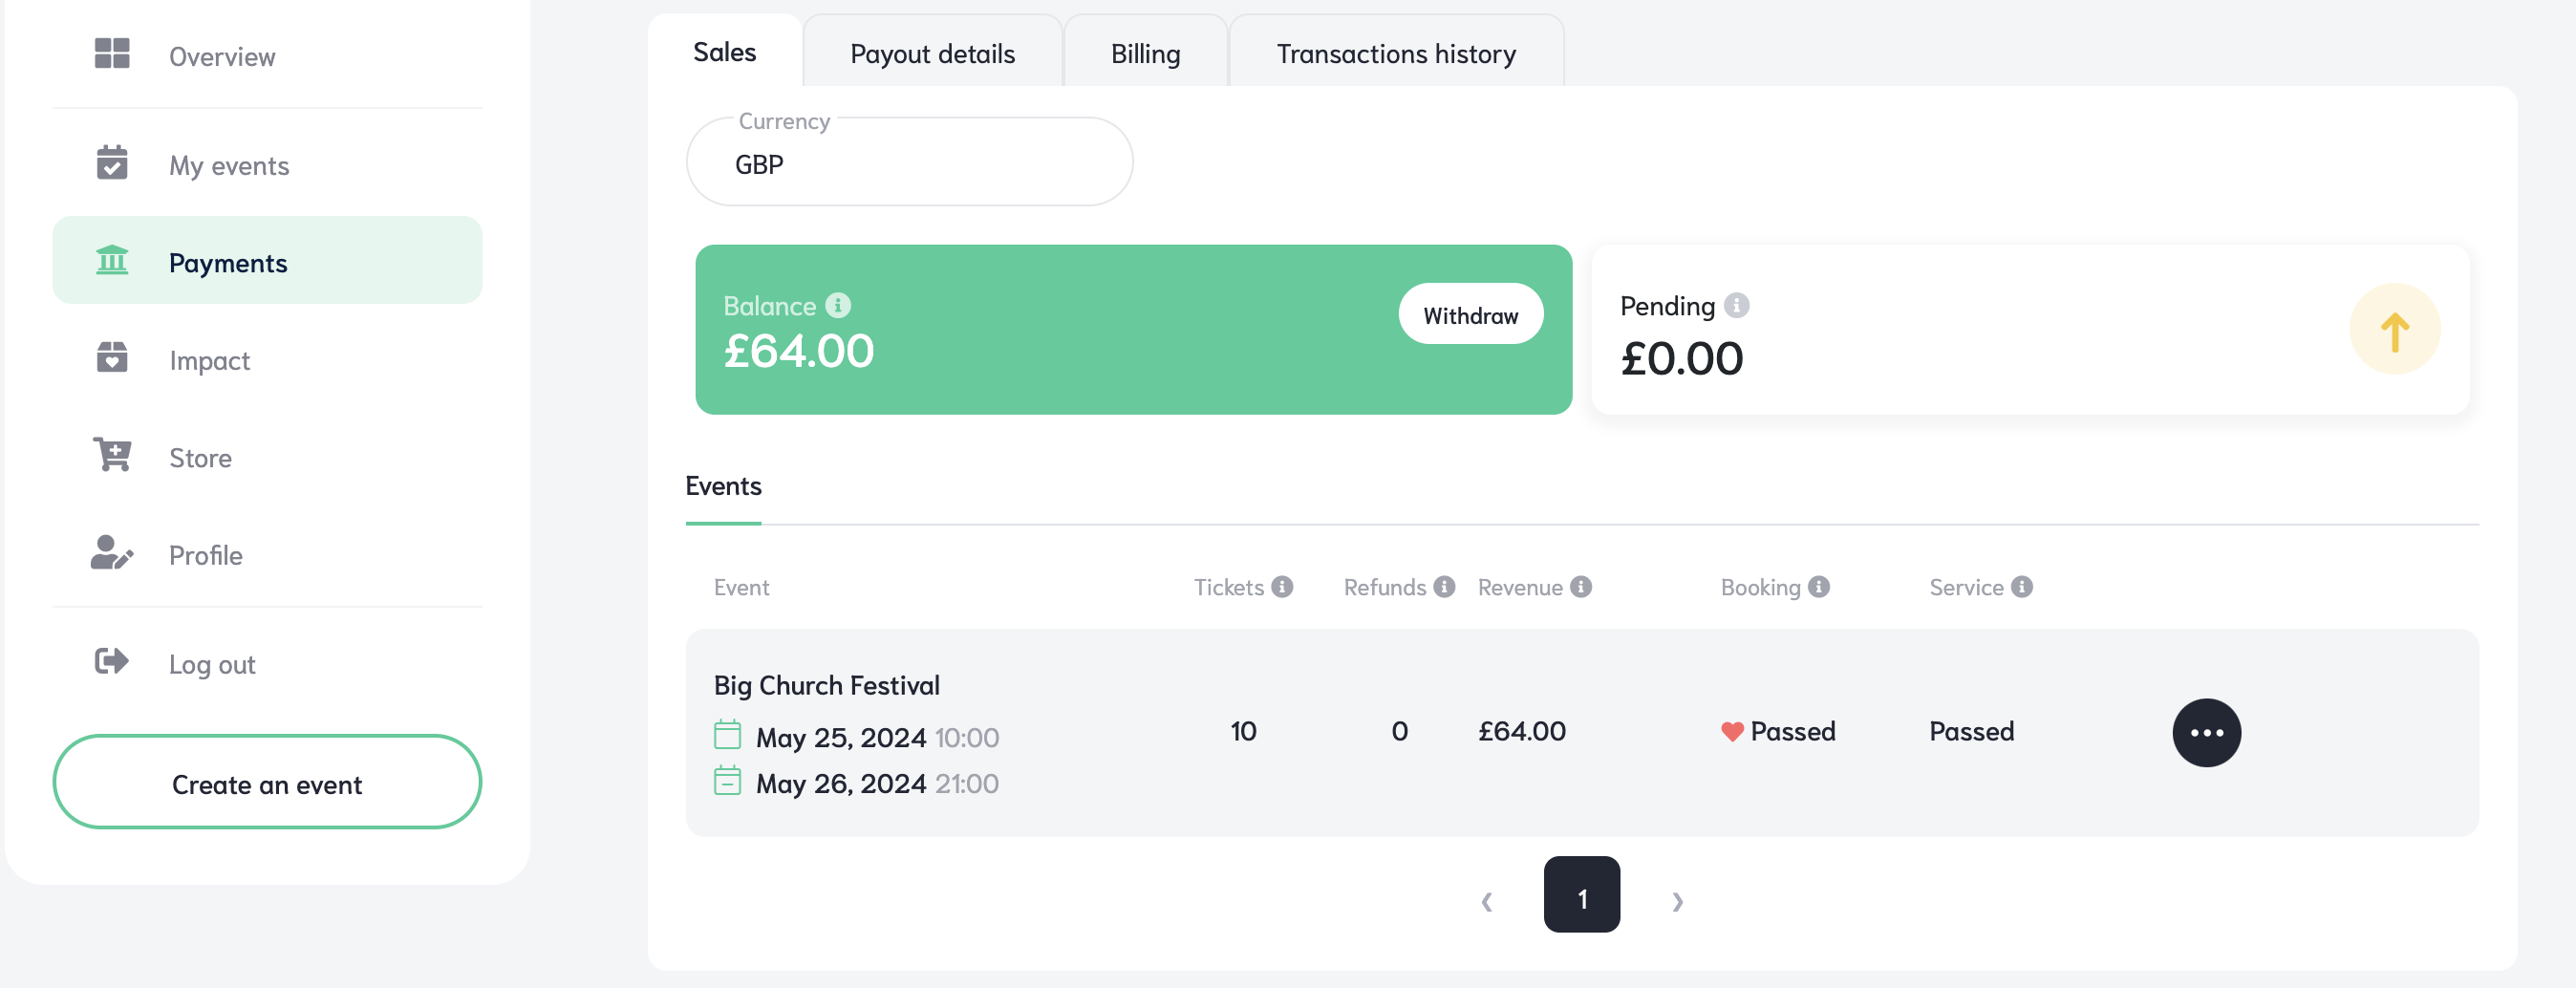Go to the next page arrow
The height and width of the screenshot is (988, 2576).
point(1677,900)
